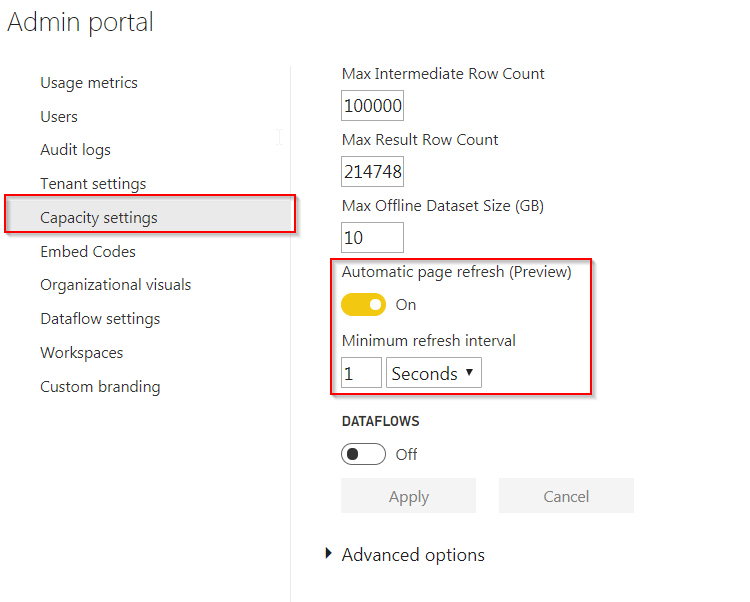This screenshot has height=602, width=750.
Task: Open Usage metrics in the sidebar
Action: pos(89,83)
